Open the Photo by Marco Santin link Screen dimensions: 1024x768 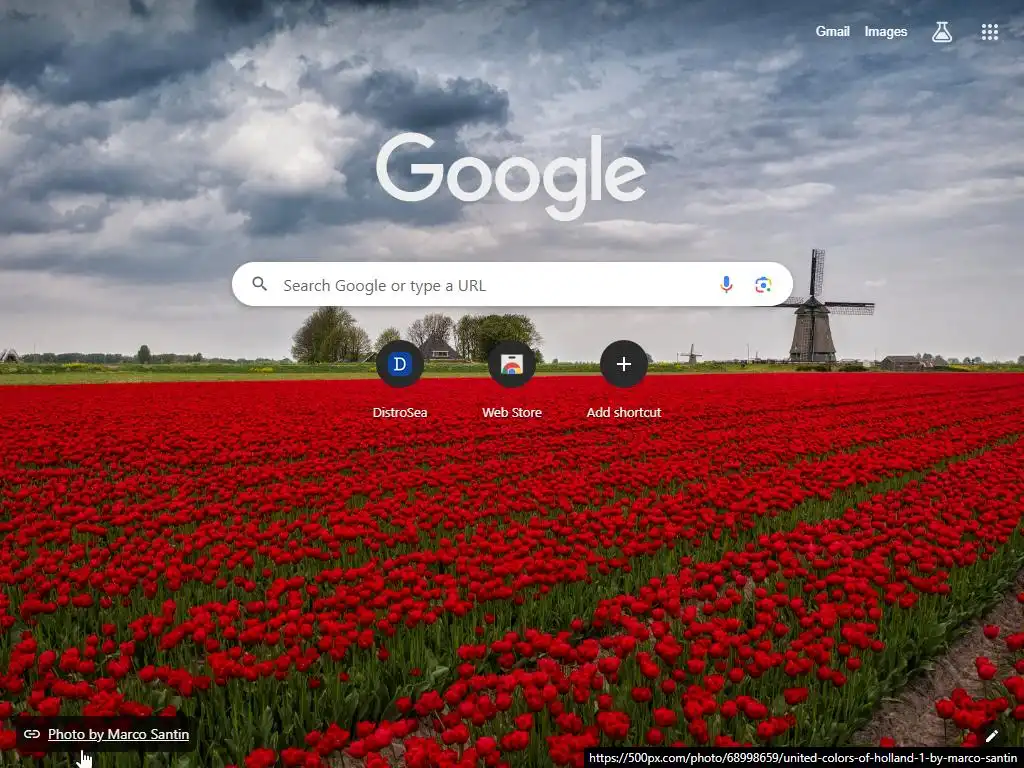click(x=118, y=734)
